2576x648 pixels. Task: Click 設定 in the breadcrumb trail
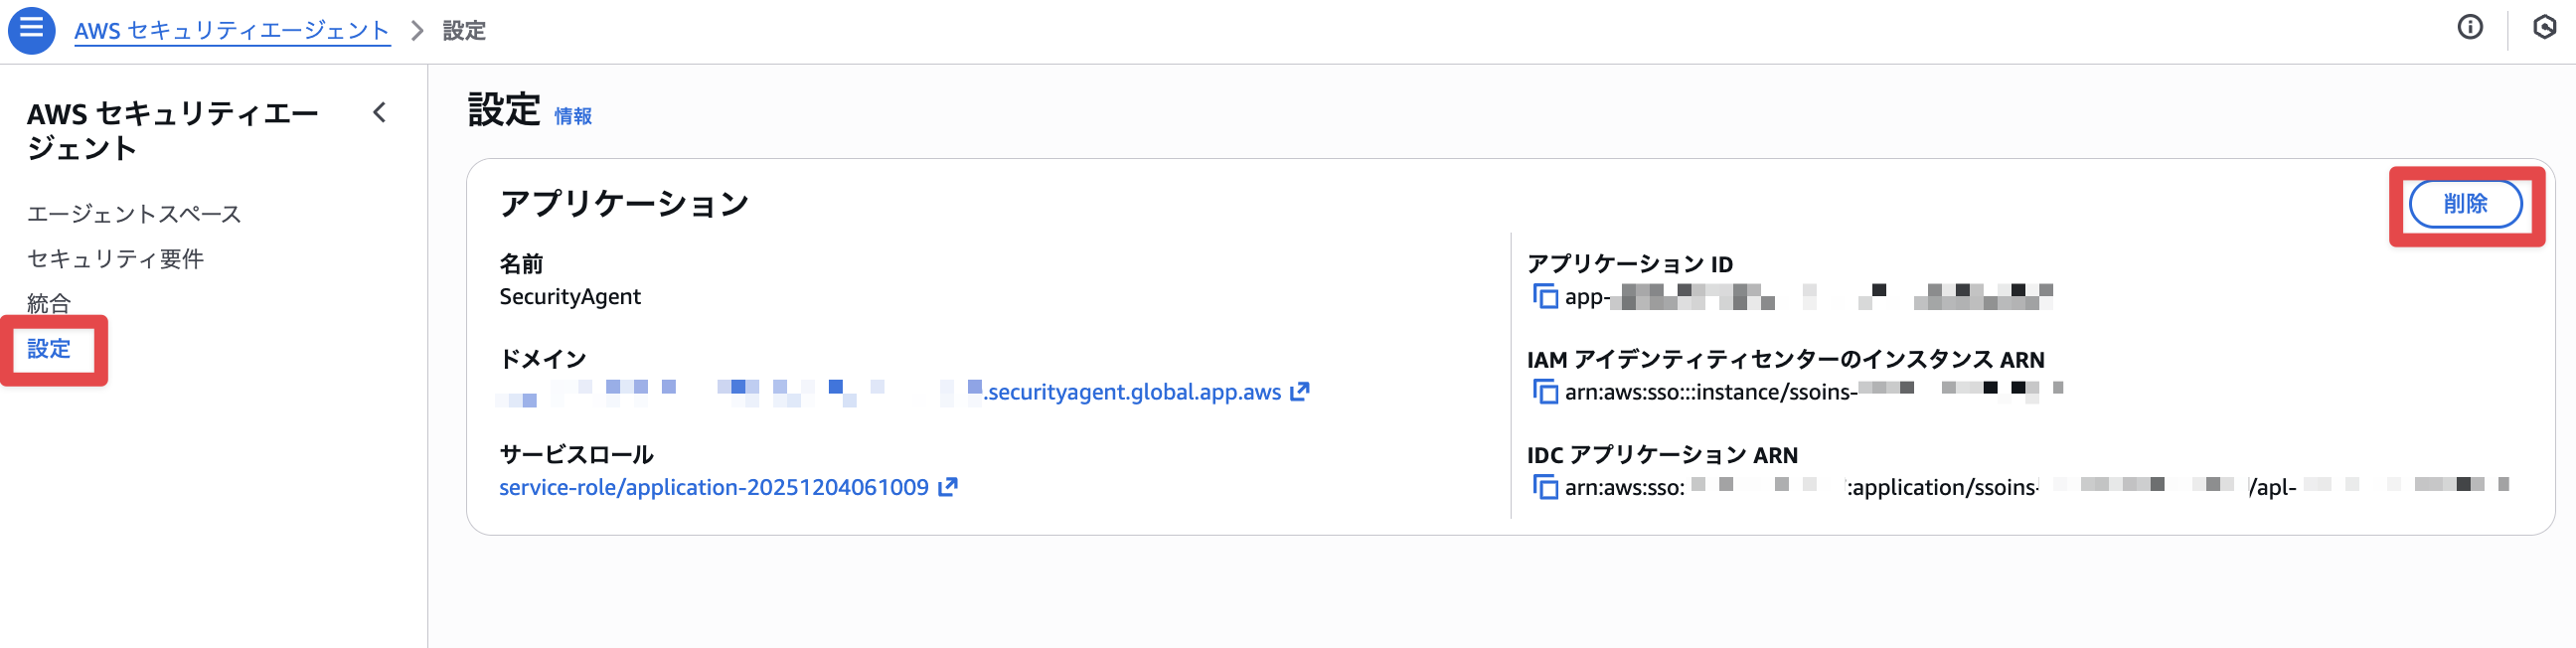point(464,31)
